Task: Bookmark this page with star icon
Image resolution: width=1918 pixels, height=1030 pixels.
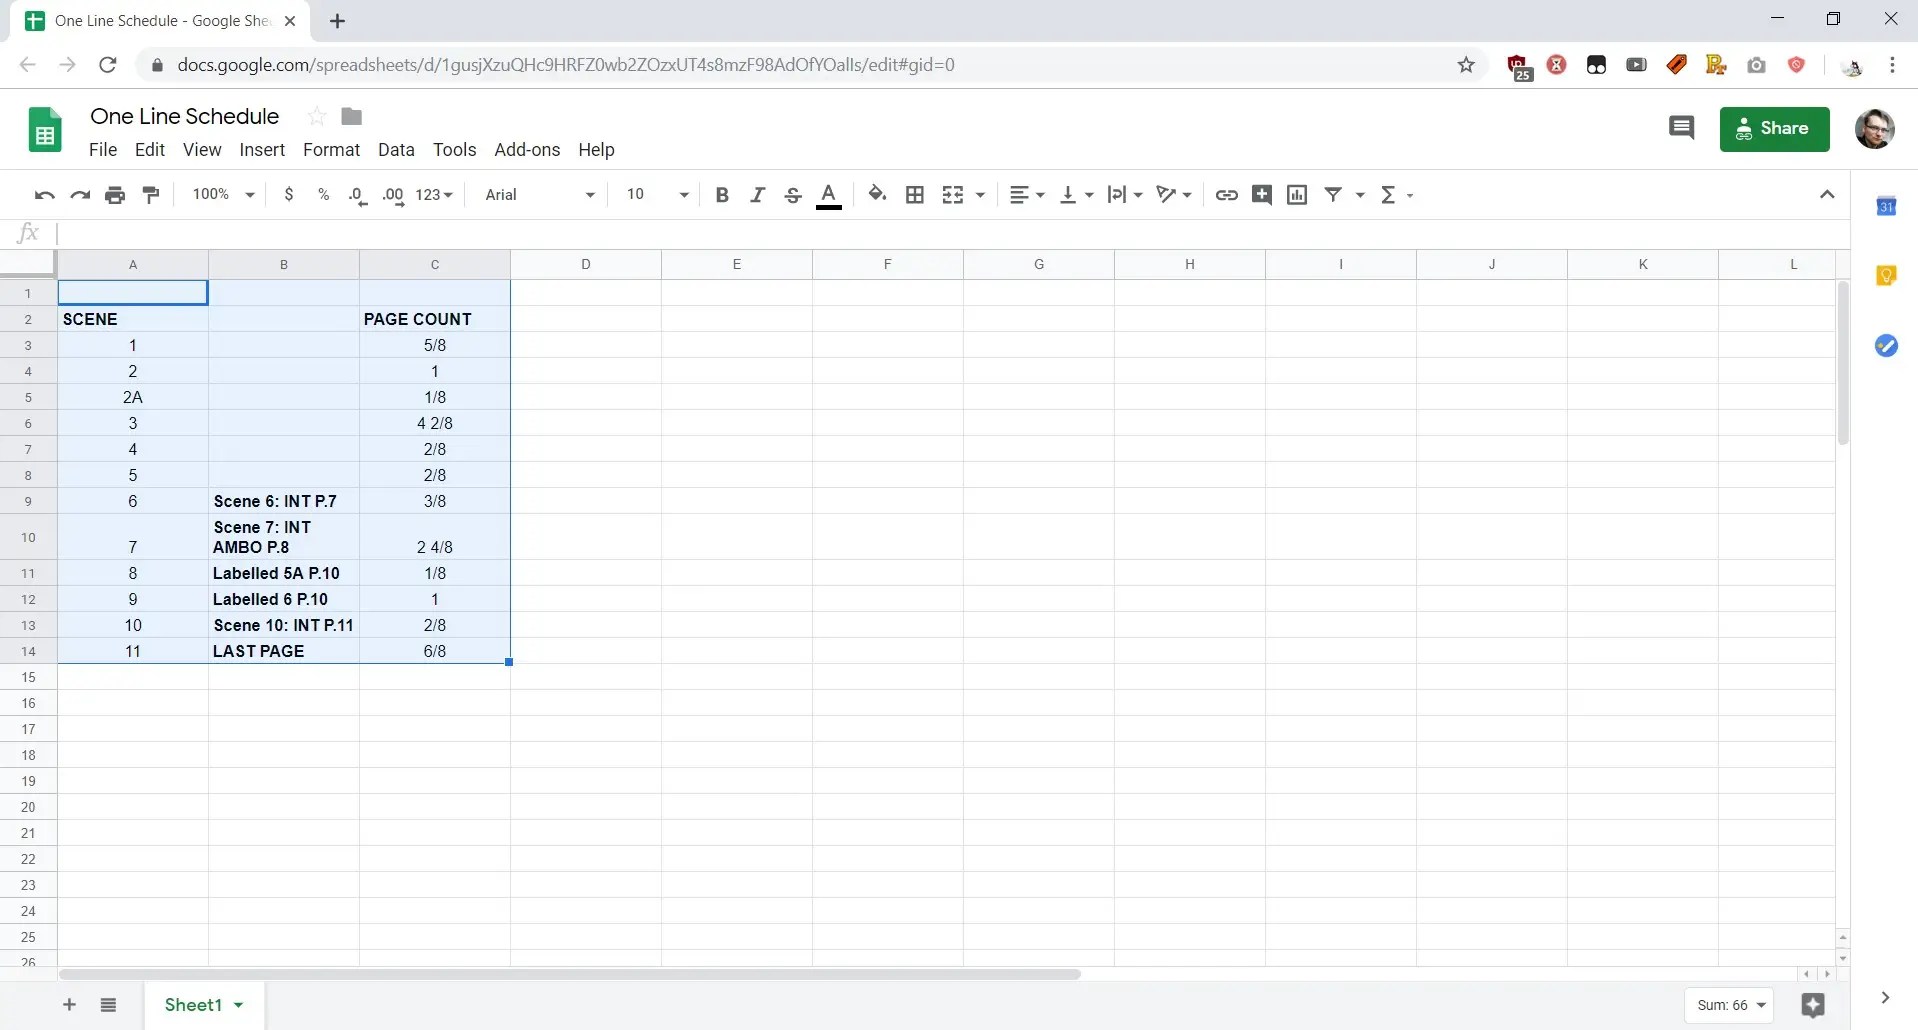Action: (x=1466, y=65)
